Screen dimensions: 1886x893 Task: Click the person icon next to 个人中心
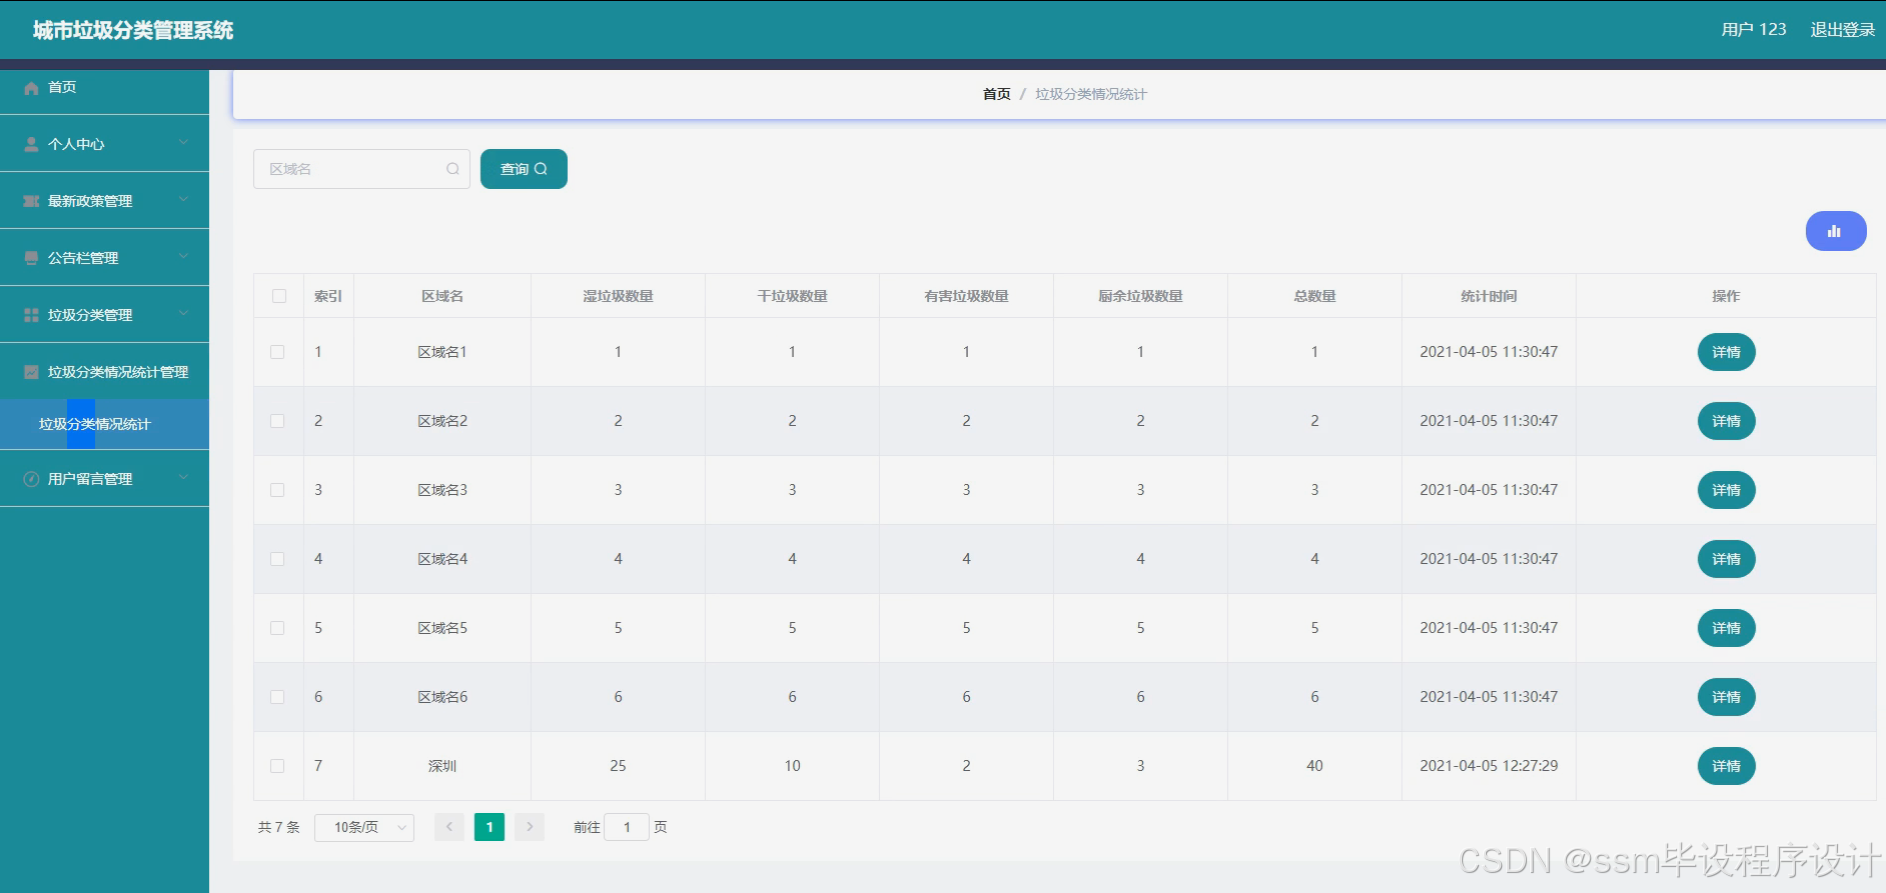pos(31,144)
